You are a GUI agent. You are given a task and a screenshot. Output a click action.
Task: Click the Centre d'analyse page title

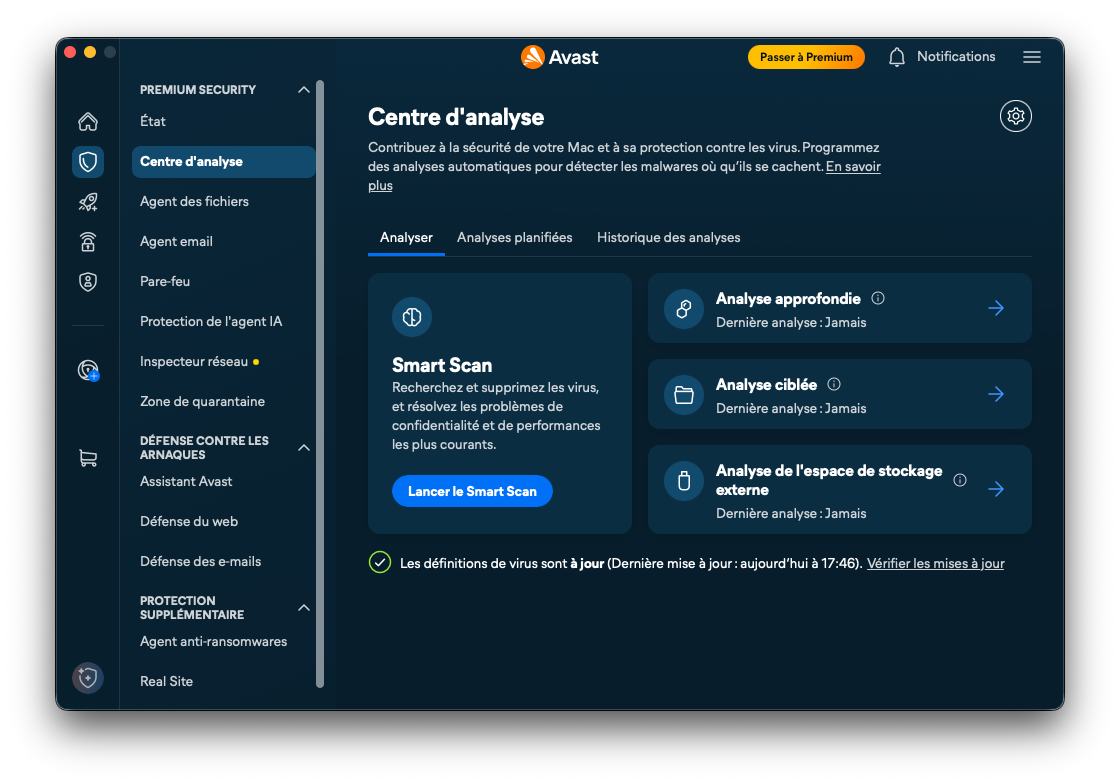(x=456, y=117)
